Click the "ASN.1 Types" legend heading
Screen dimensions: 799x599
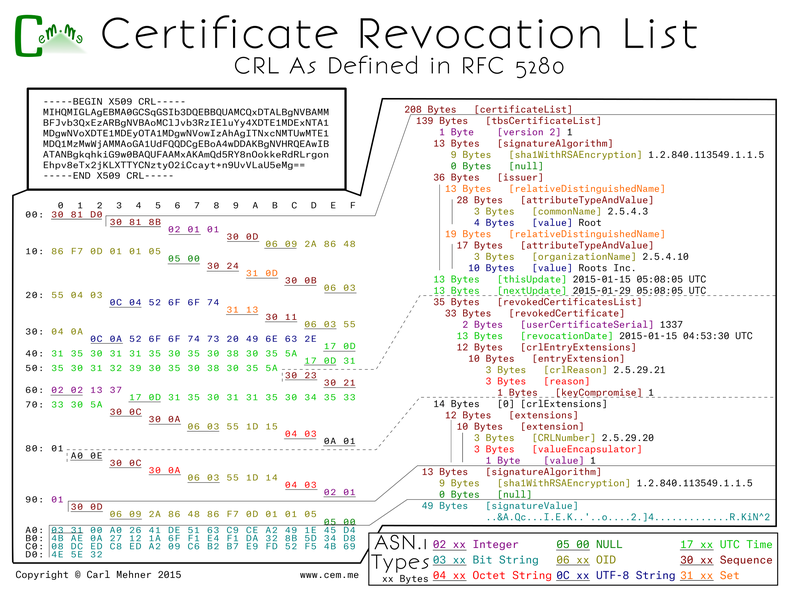click(x=401, y=554)
